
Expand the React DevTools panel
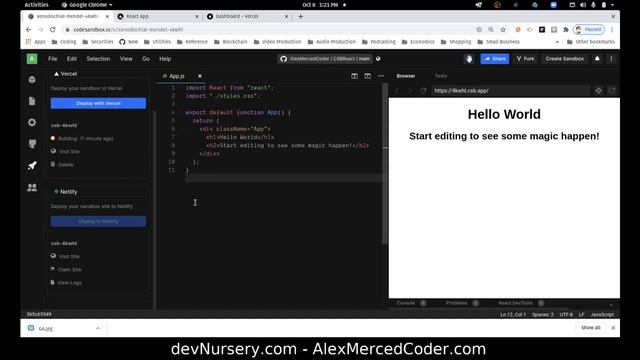click(x=521, y=303)
